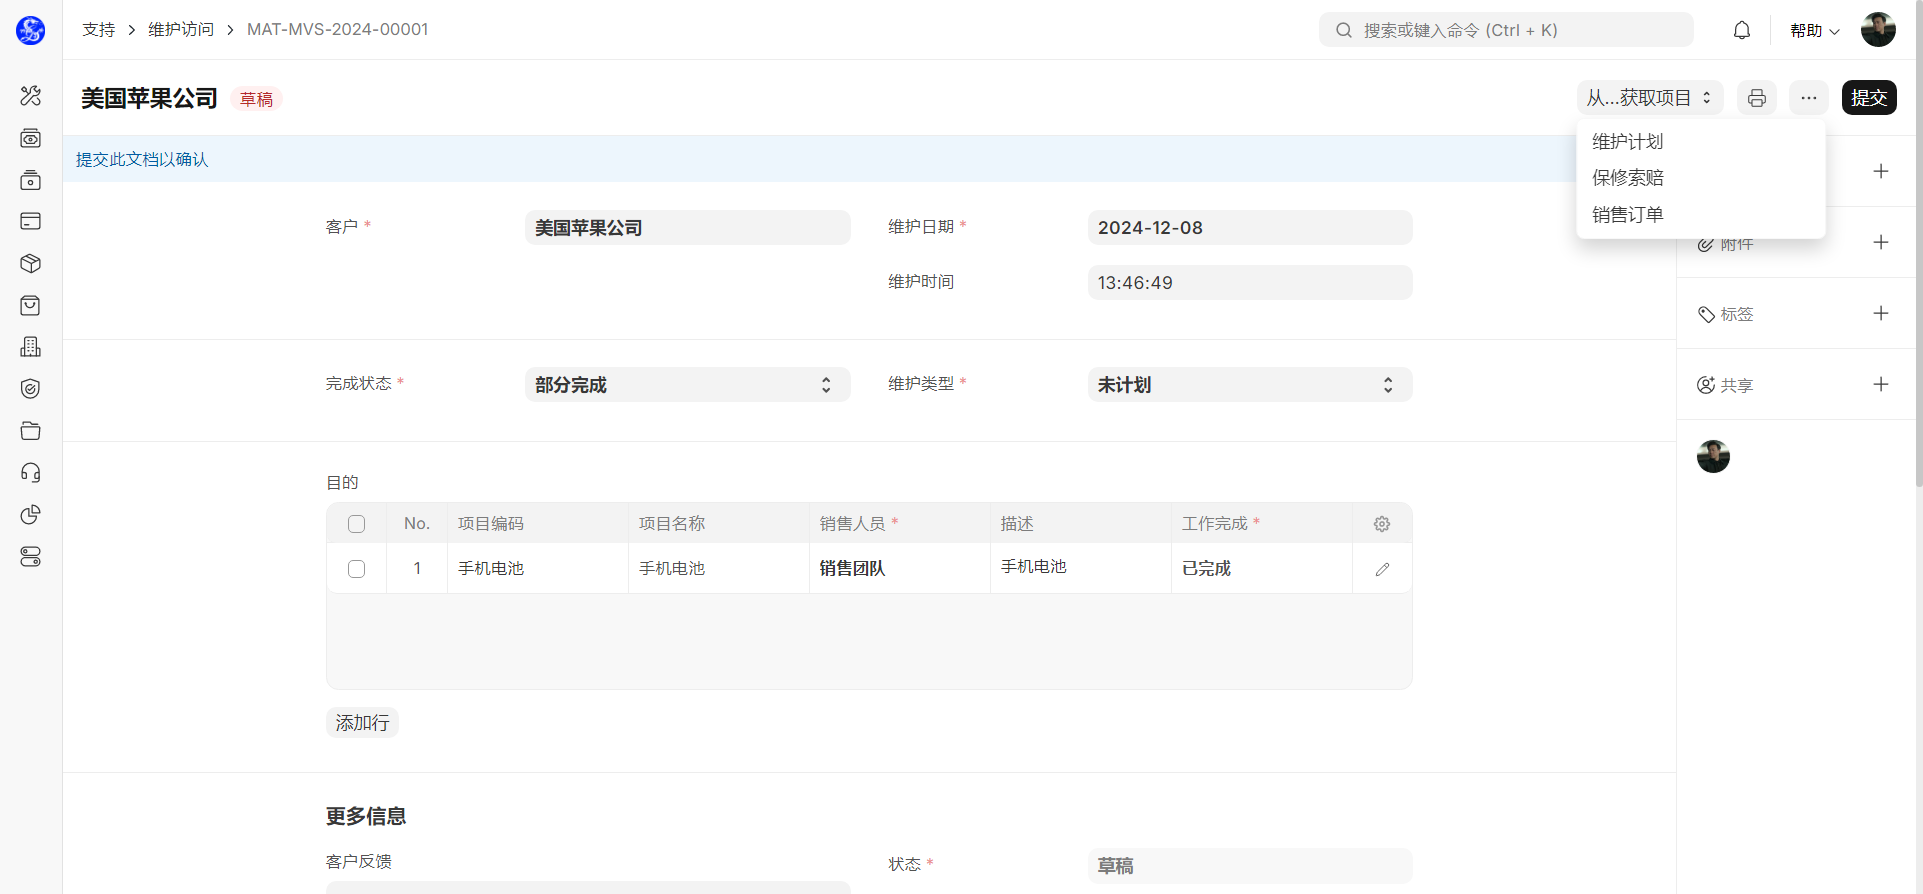The height and width of the screenshot is (894, 1923).
Task: Add an attachment with the plus icon
Action: click(x=1881, y=243)
